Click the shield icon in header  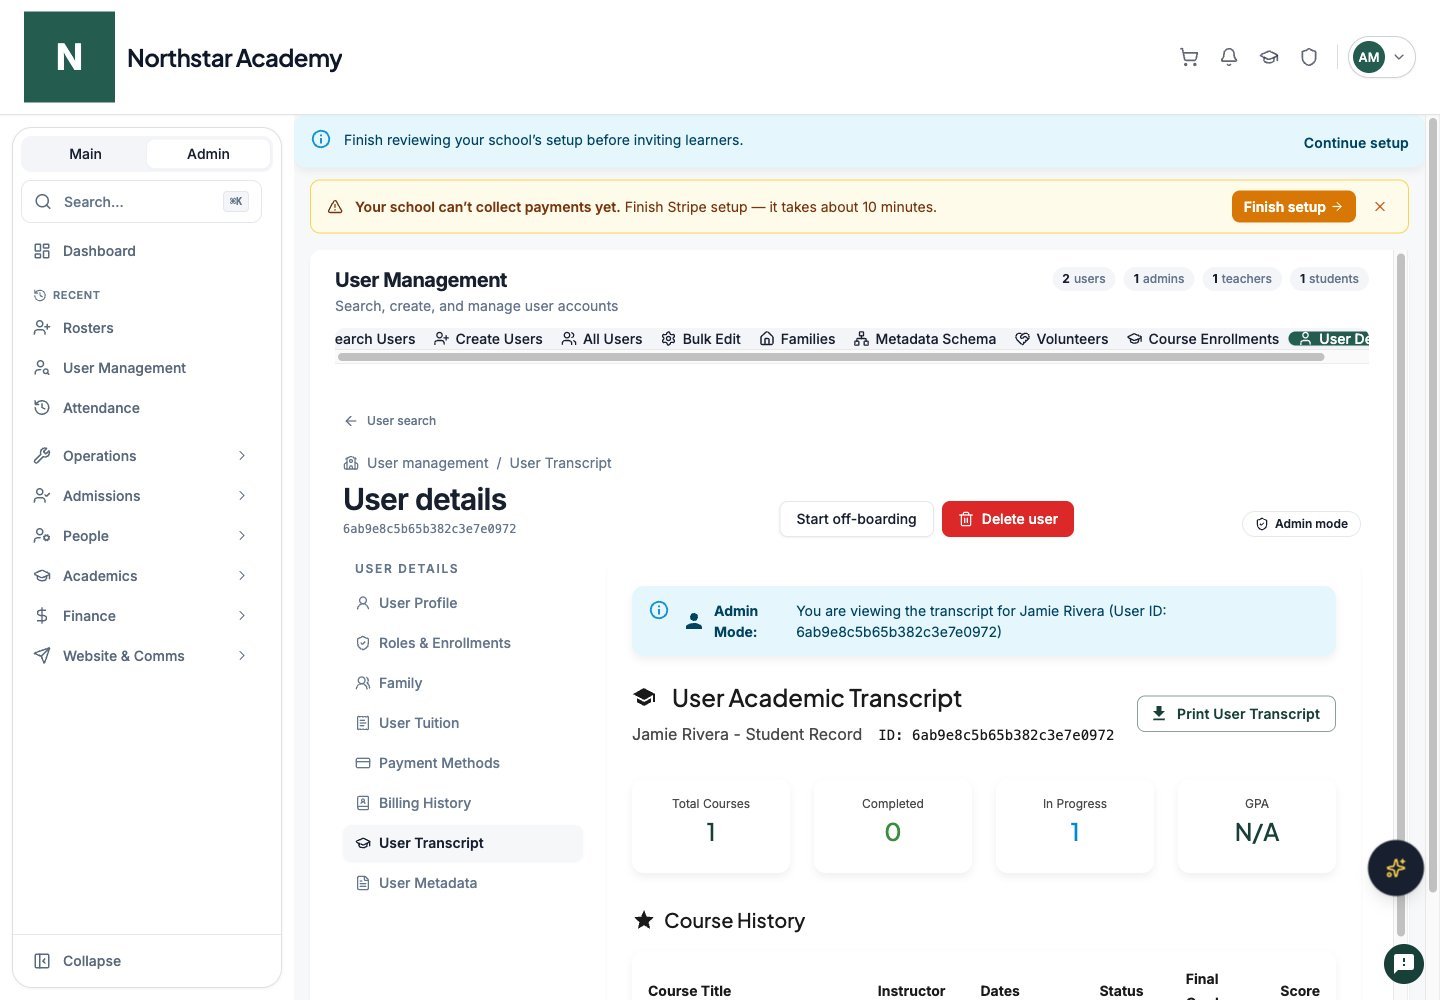(x=1309, y=57)
